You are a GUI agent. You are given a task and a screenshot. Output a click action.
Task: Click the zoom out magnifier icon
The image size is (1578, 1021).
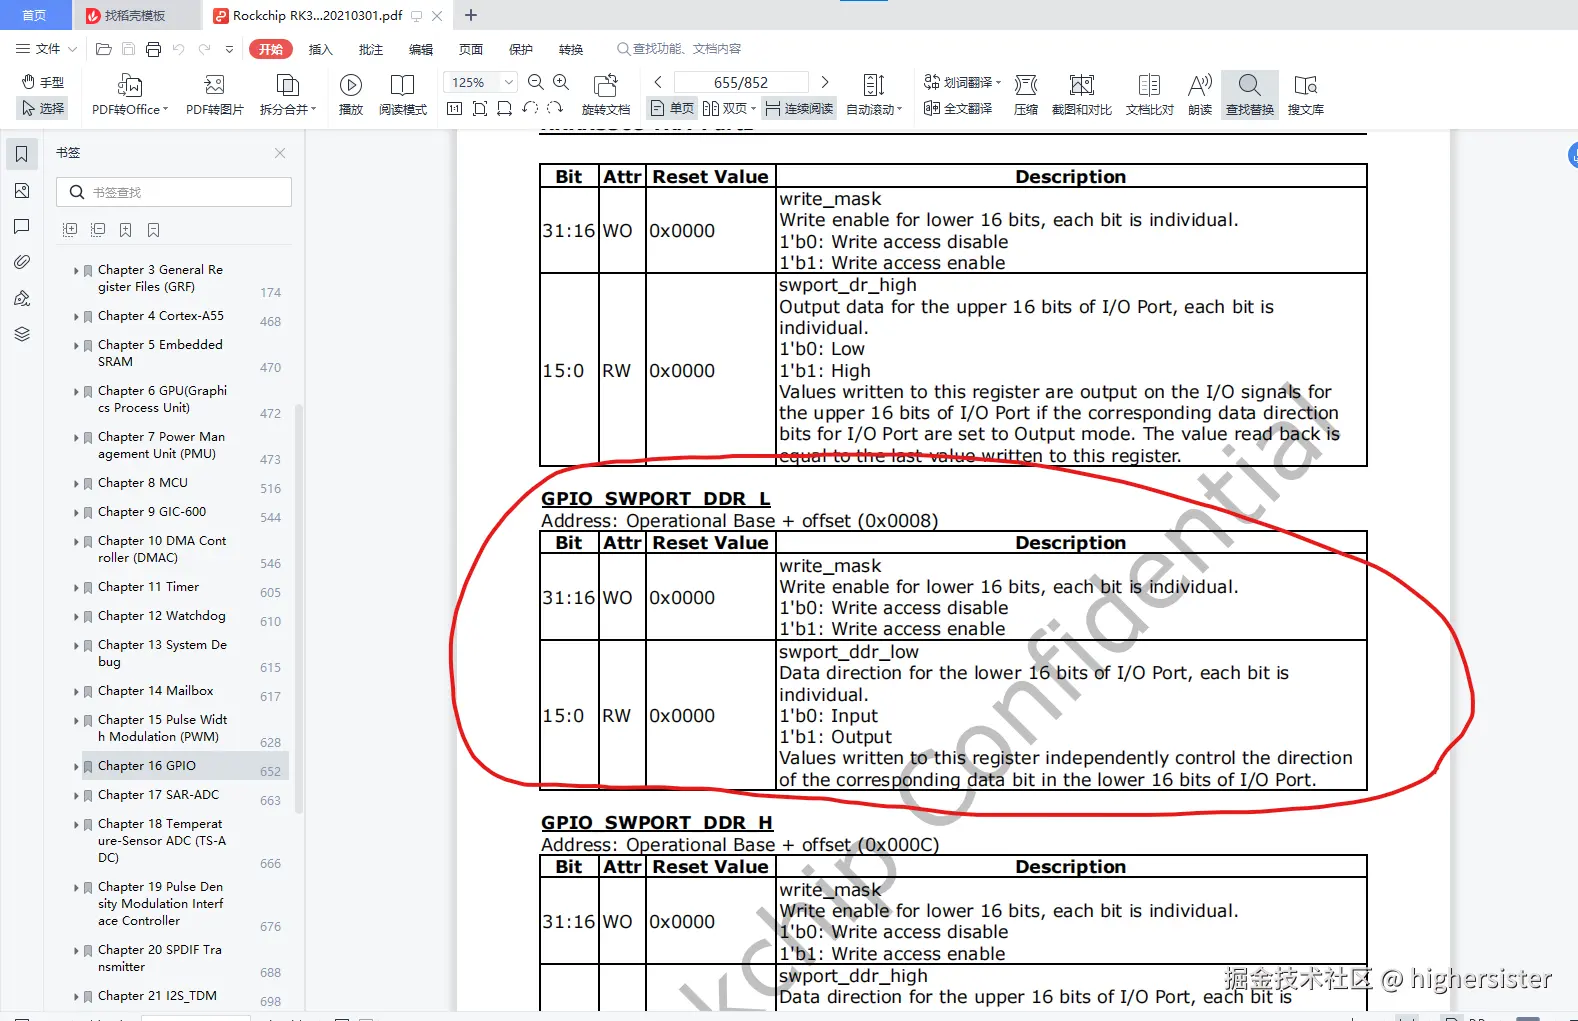(x=536, y=82)
